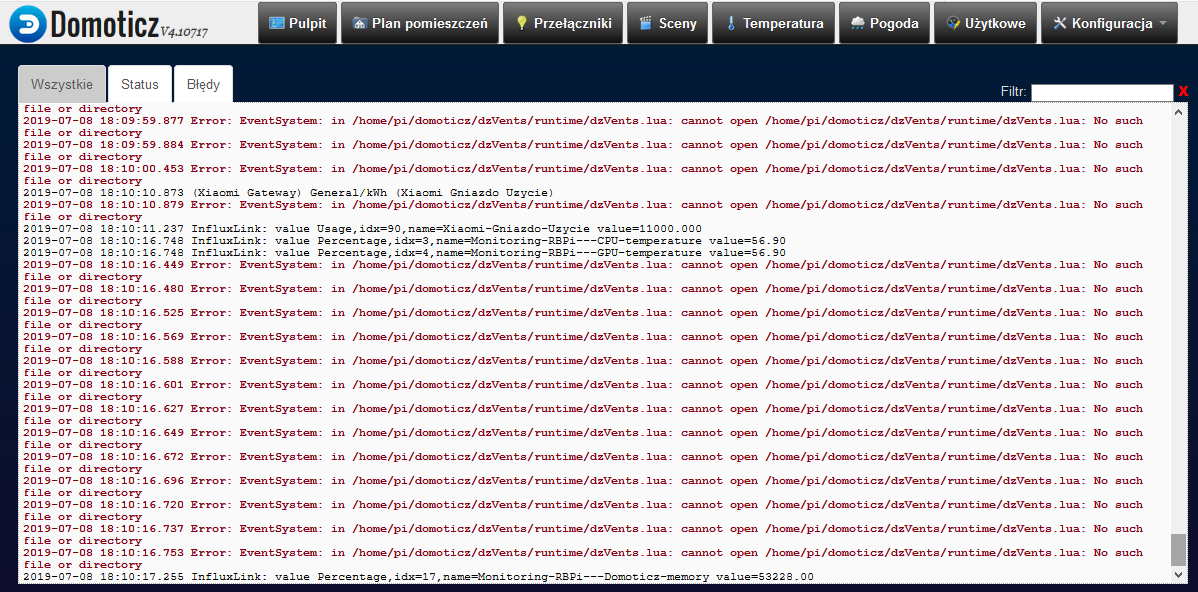Click the 18:10:16.627 error log line
Image resolution: width=1198 pixels, height=592 pixels.
583,415
